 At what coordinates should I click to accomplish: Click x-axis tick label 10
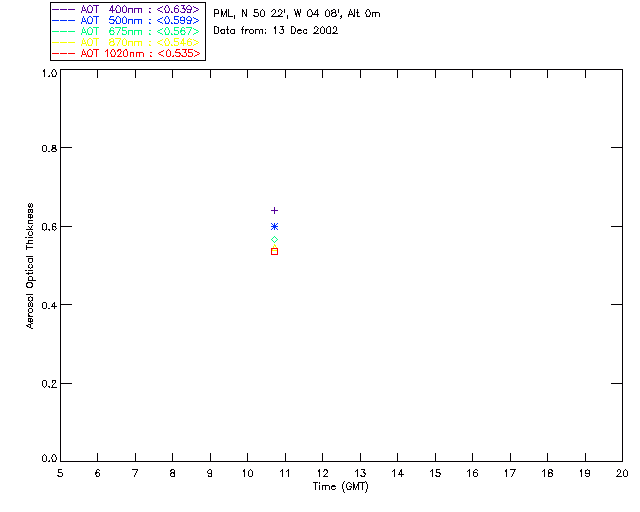tap(247, 473)
